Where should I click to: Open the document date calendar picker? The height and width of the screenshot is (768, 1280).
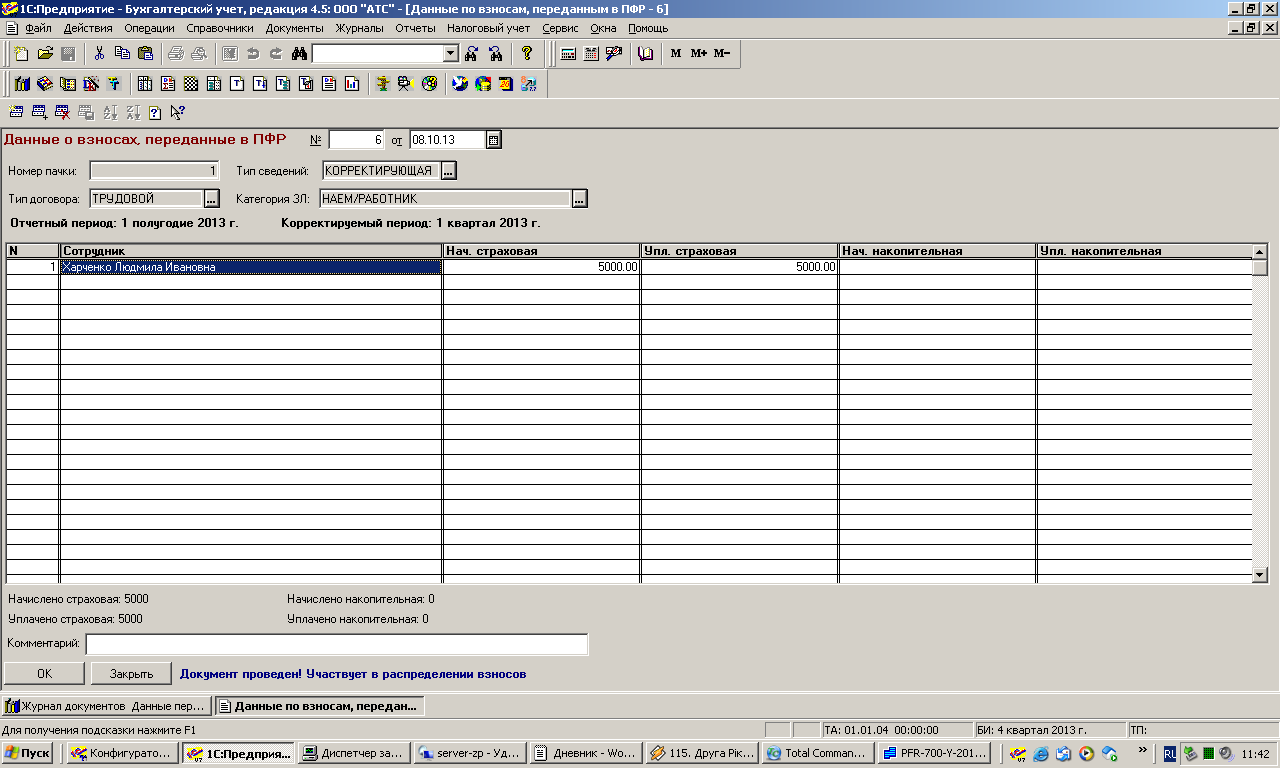click(493, 140)
